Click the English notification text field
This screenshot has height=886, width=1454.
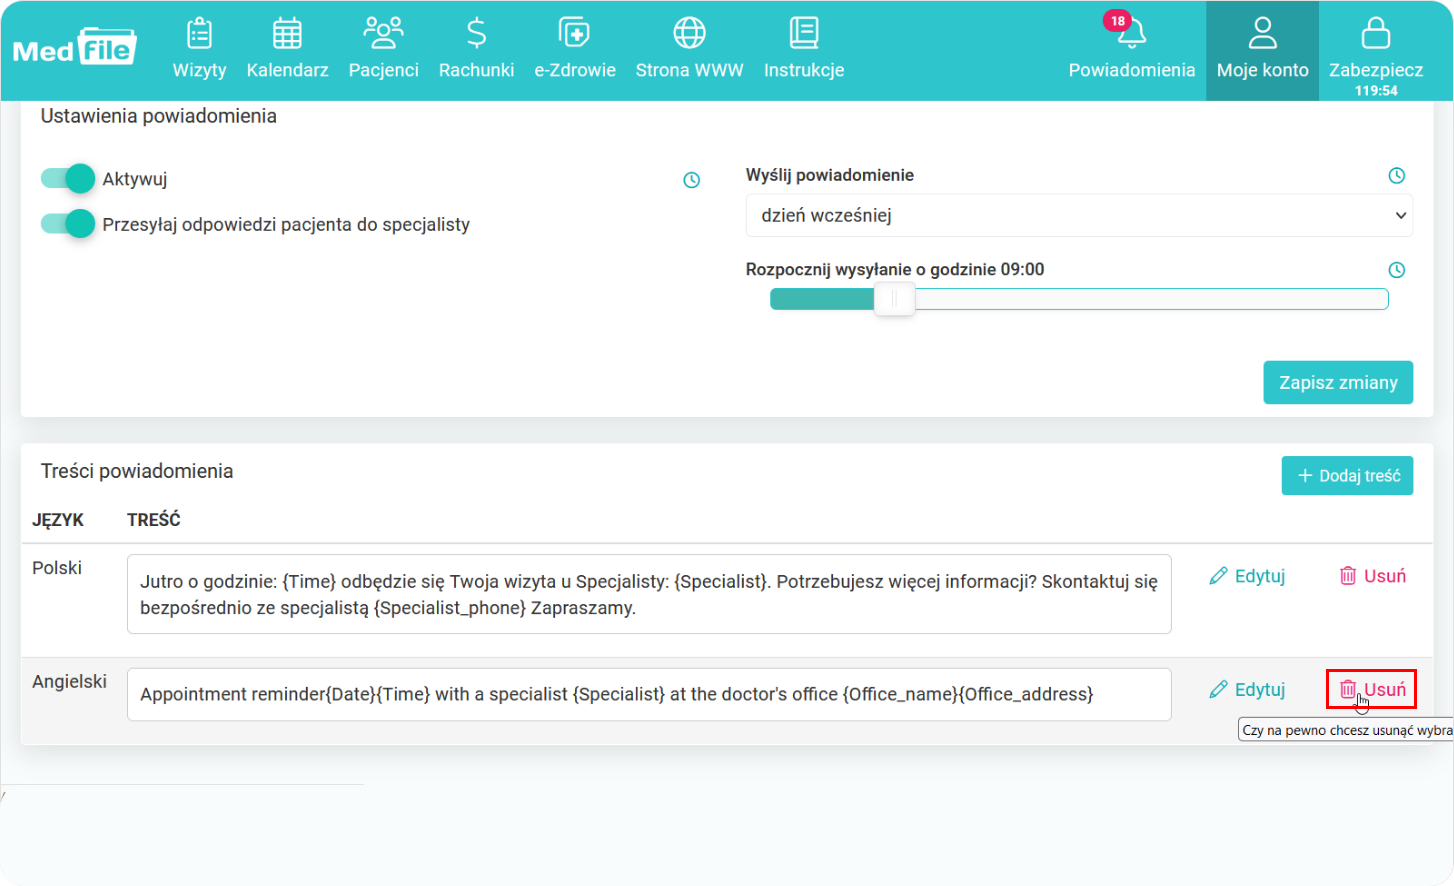pos(649,694)
